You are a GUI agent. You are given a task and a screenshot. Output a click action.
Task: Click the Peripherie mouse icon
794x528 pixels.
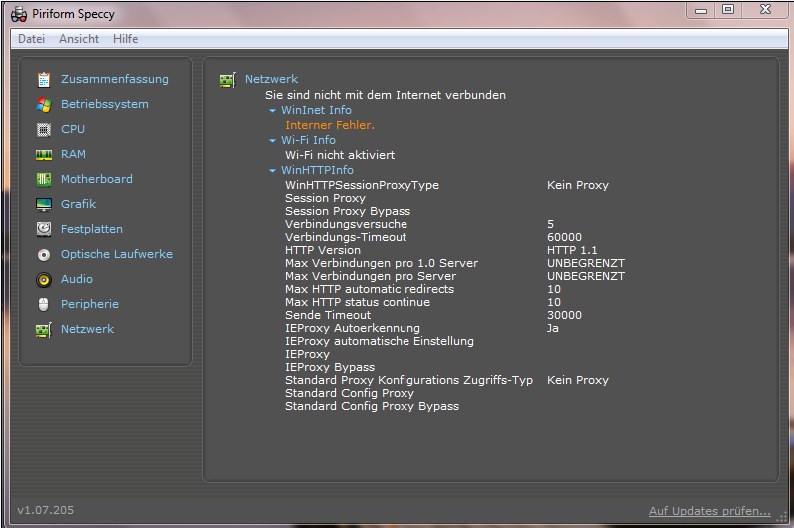[44, 304]
